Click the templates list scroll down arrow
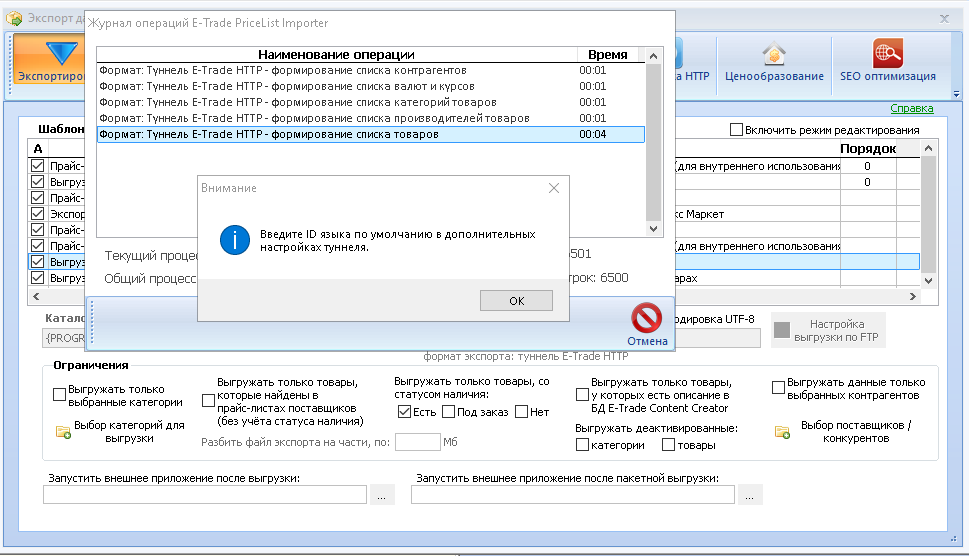The height and width of the screenshot is (556, 969). (928, 280)
